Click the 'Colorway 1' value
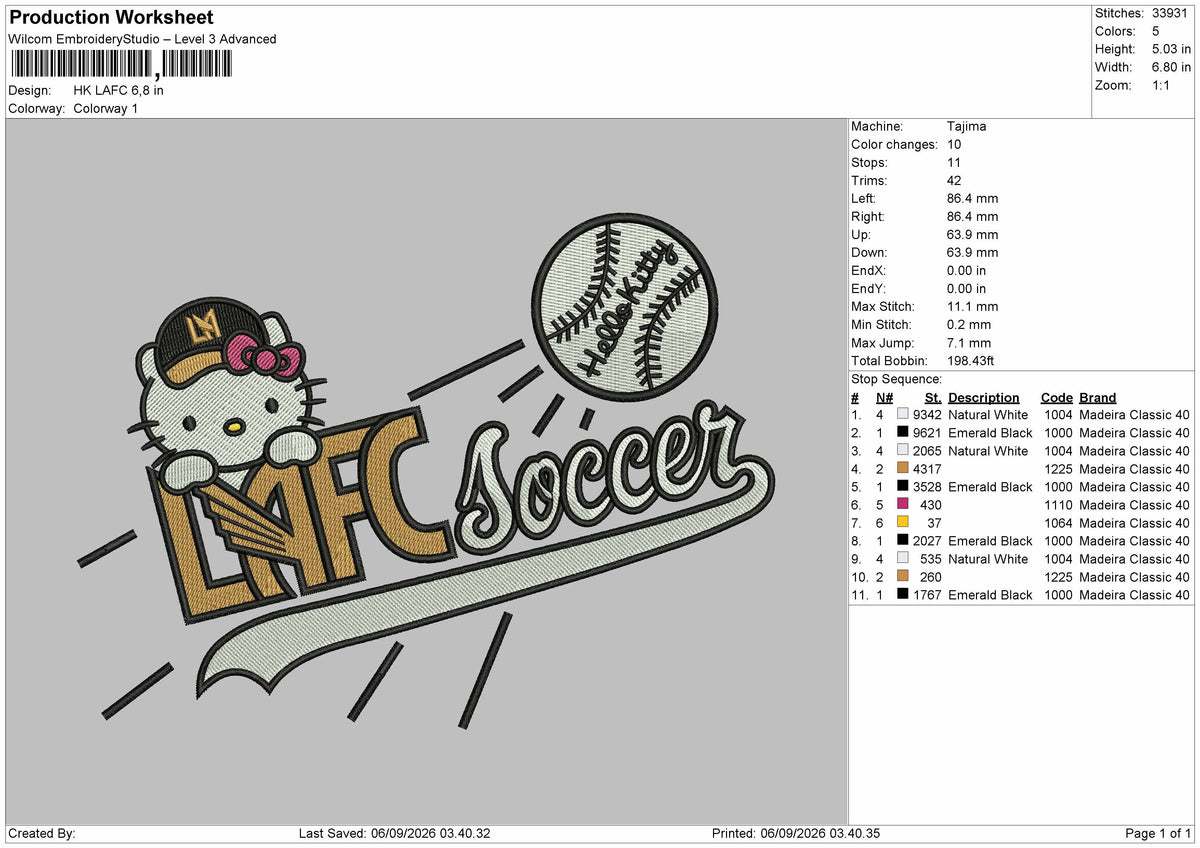 [106, 108]
